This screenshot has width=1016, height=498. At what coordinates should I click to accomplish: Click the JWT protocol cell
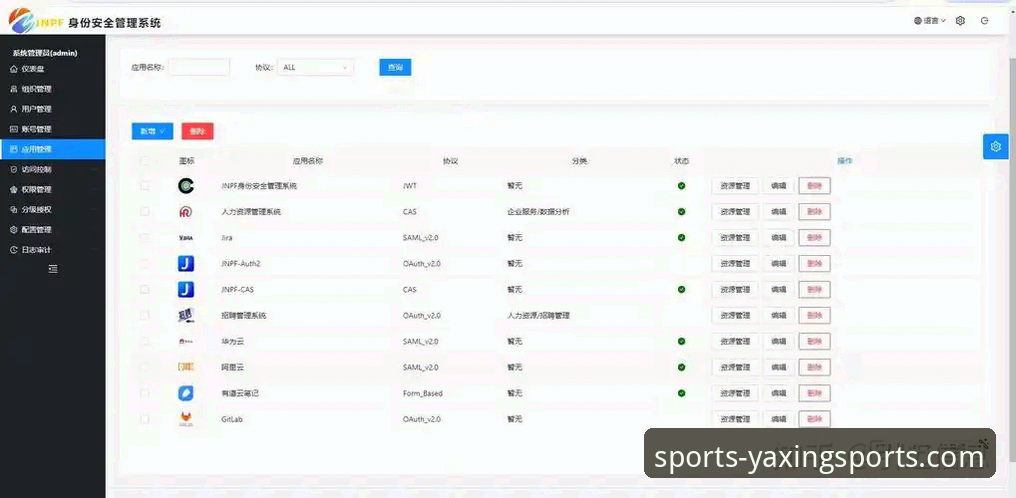[x=410, y=186]
